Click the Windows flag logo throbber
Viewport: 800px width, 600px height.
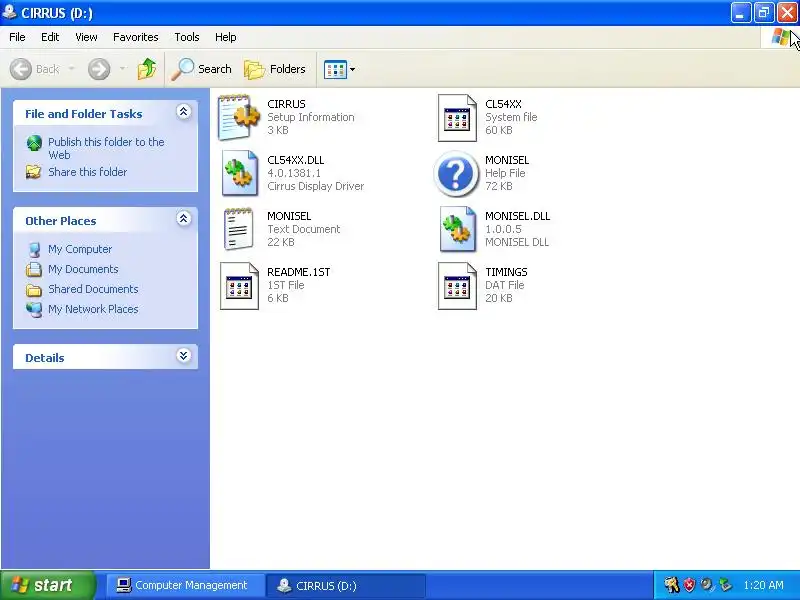point(780,37)
